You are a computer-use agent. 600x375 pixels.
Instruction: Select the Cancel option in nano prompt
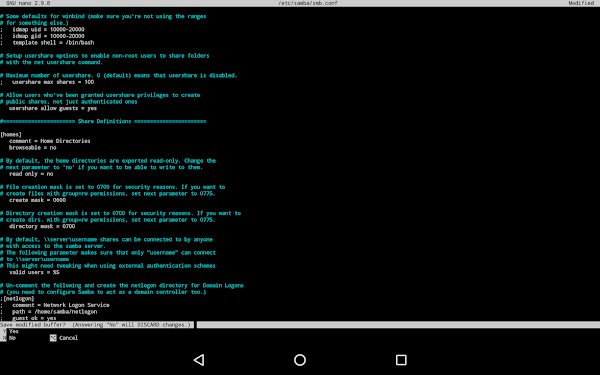tap(64, 338)
